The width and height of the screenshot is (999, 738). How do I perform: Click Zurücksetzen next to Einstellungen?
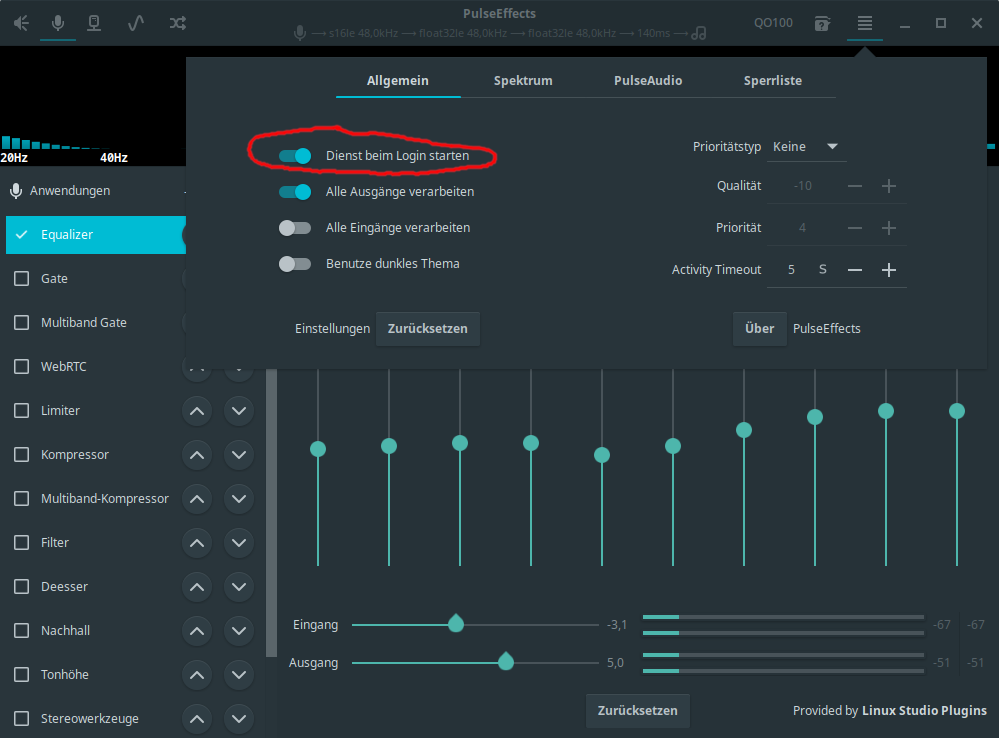[x=427, y=329]
